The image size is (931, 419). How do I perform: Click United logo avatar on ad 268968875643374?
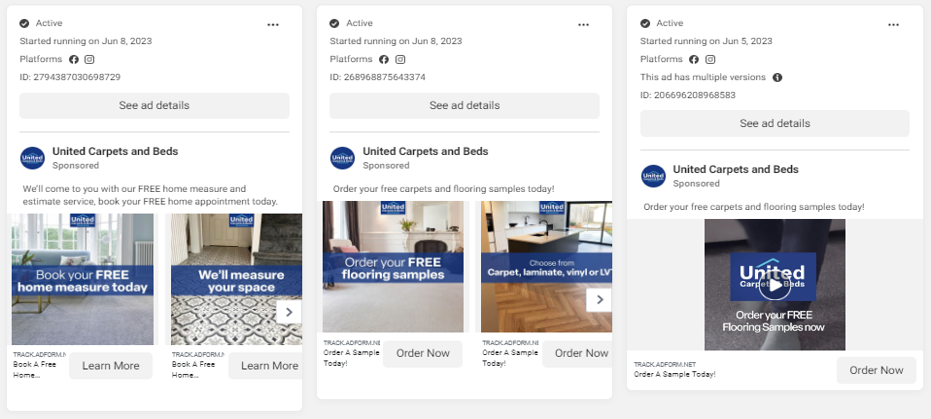tap(343, 158)
